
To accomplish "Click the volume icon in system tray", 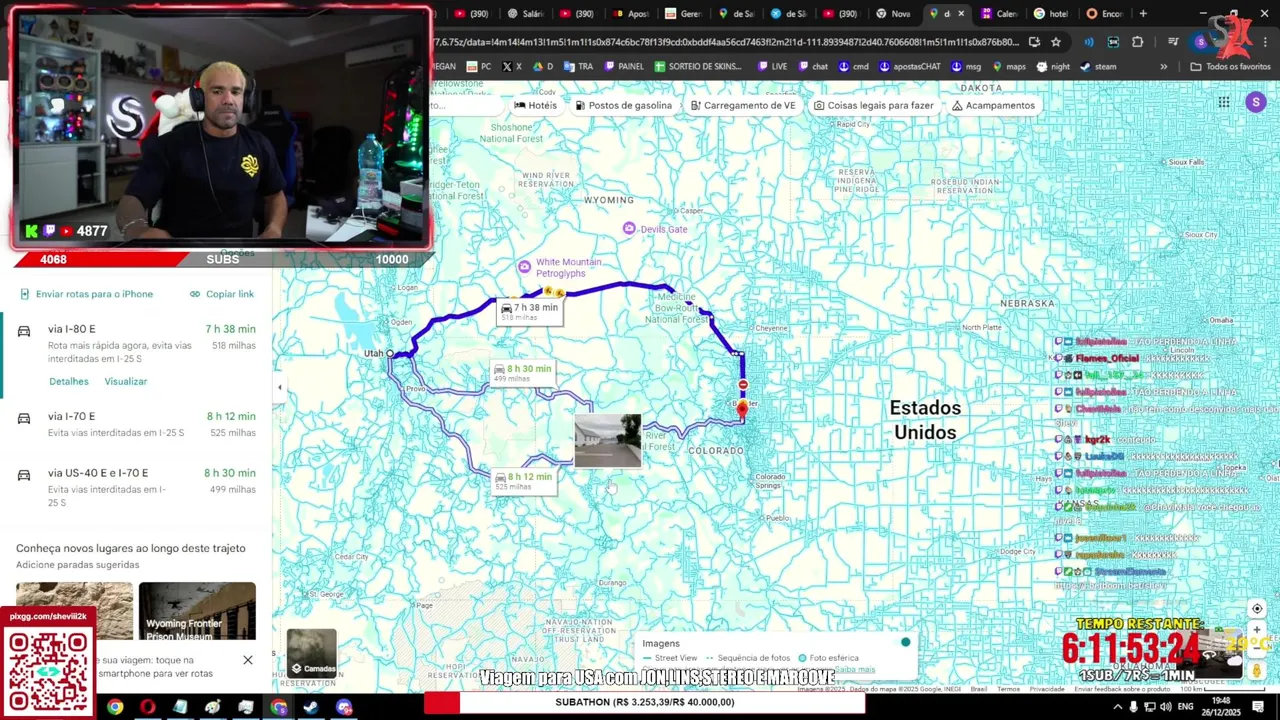I will click(1165, 707).
